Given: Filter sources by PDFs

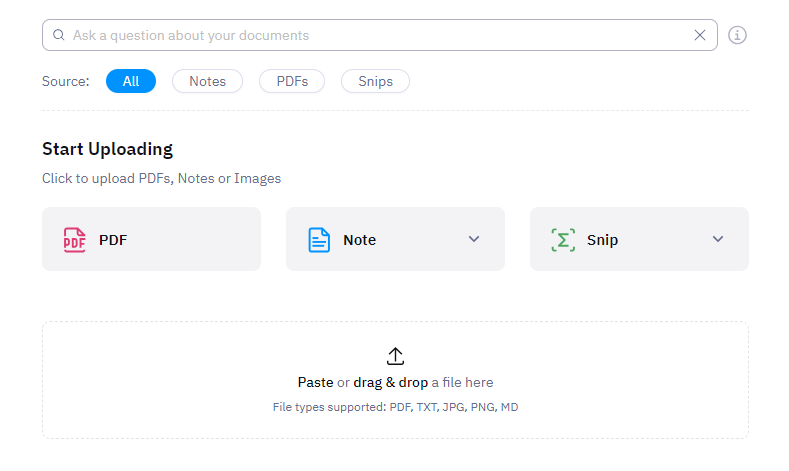Looking at the screenshot, I should pyautogui.click(x=292, y=81).
